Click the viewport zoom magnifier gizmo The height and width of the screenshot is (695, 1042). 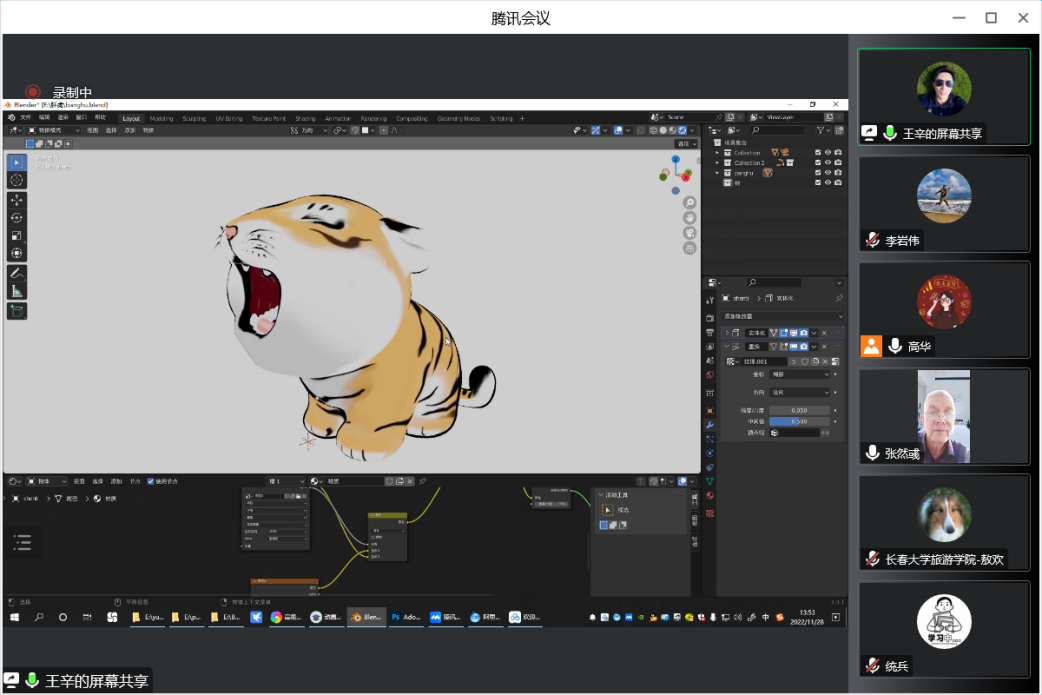pos(690,202)
